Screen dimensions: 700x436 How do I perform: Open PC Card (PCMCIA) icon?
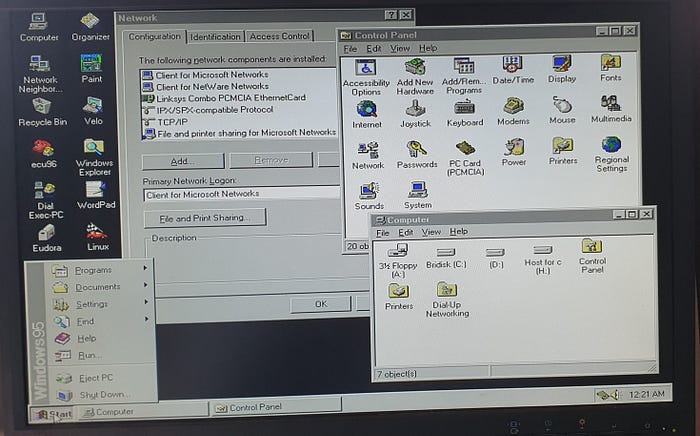coord(465,158)
